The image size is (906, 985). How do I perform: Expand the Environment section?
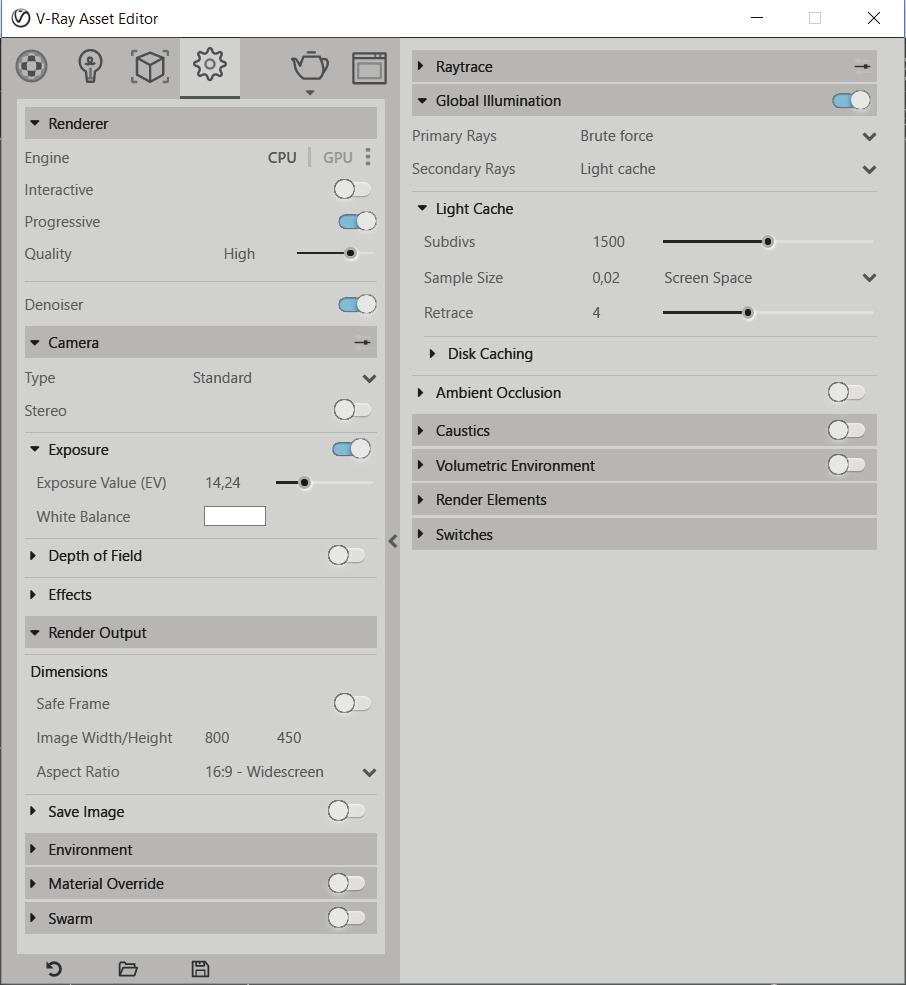coord(33,849)
